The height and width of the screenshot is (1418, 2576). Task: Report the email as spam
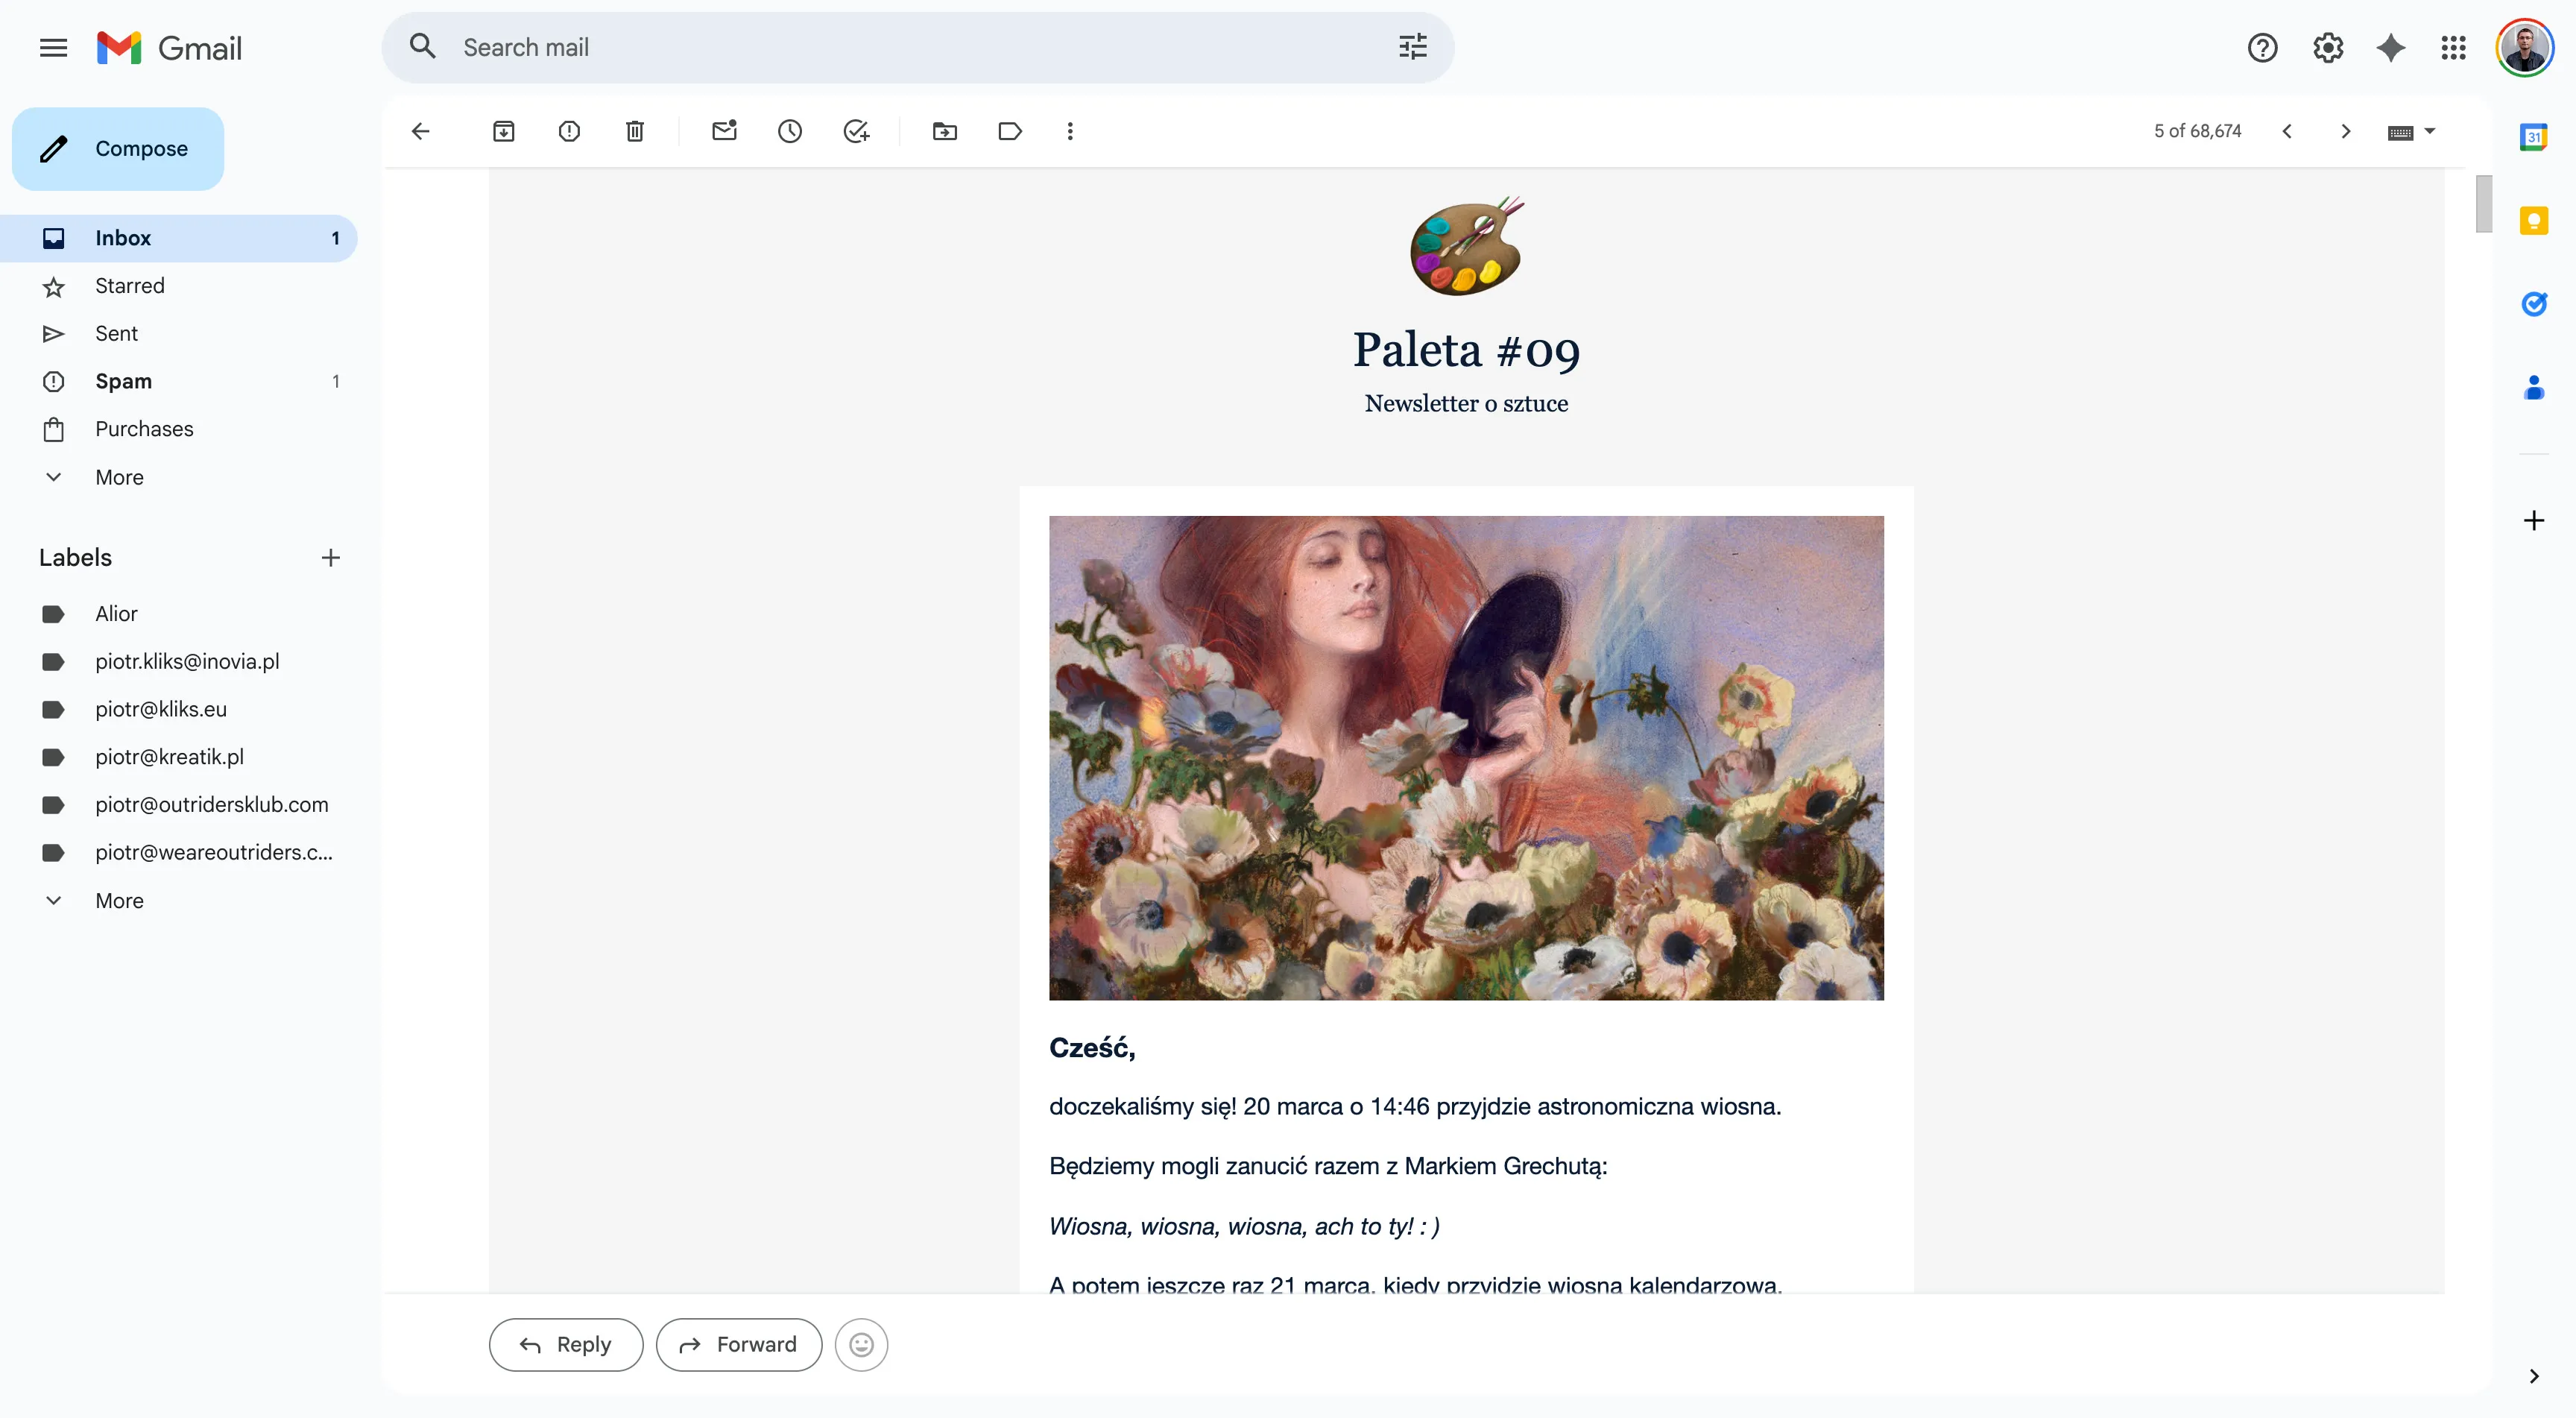[x=569, y=131]
